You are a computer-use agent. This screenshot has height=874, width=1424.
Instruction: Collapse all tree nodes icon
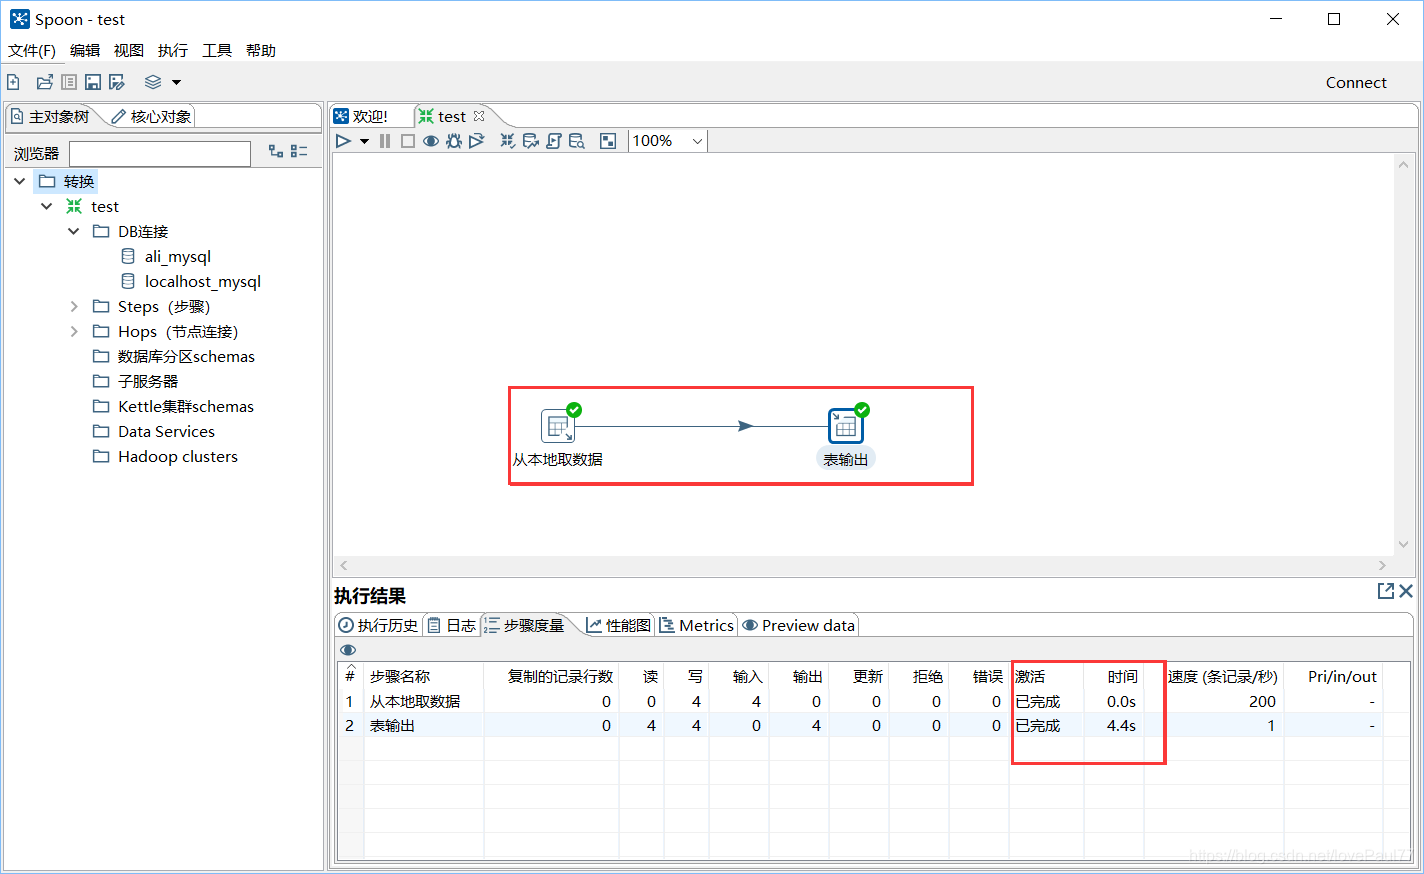[299, 151]
